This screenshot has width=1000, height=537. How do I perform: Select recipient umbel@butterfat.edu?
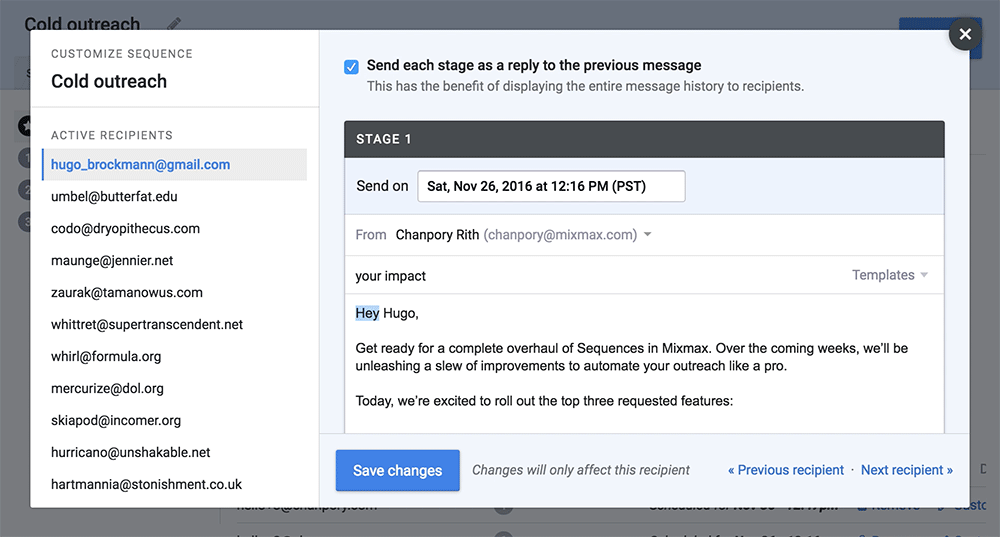[x=114, y=196]
